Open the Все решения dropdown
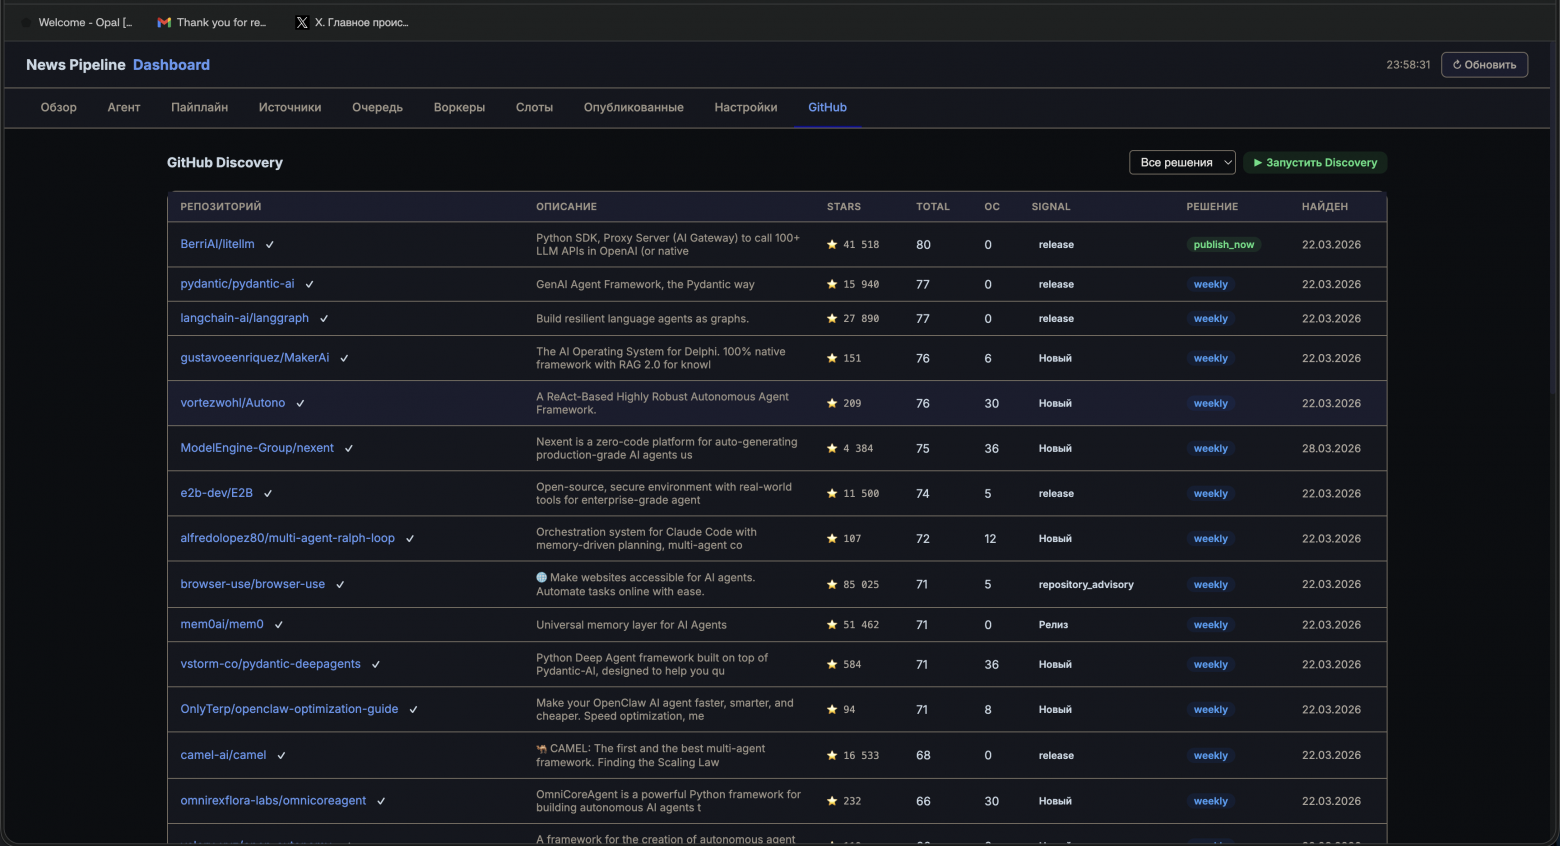This screenshot has height=846, width=1560. pyautogui.click(x=1182, y=162)
